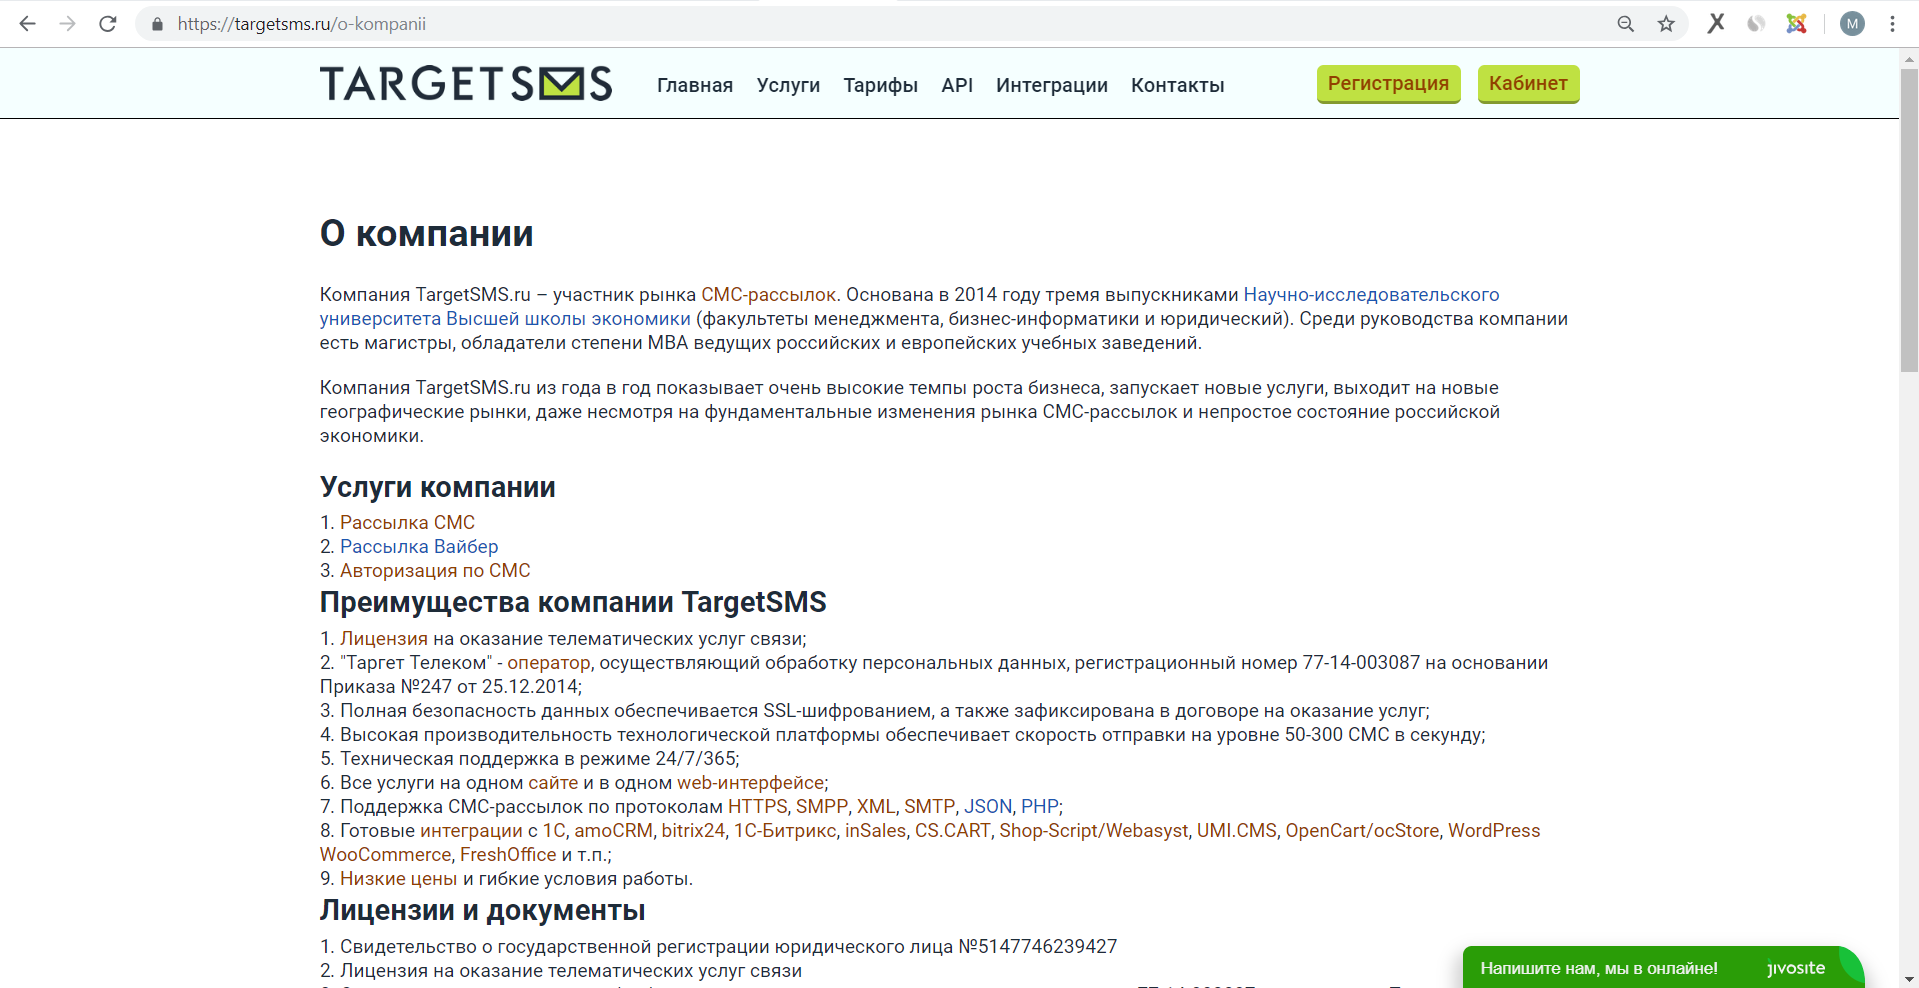Open the OpenCart/ocStore link
The height and width of the screenshot is (988, 1919).
click(x=1362, y=831)
